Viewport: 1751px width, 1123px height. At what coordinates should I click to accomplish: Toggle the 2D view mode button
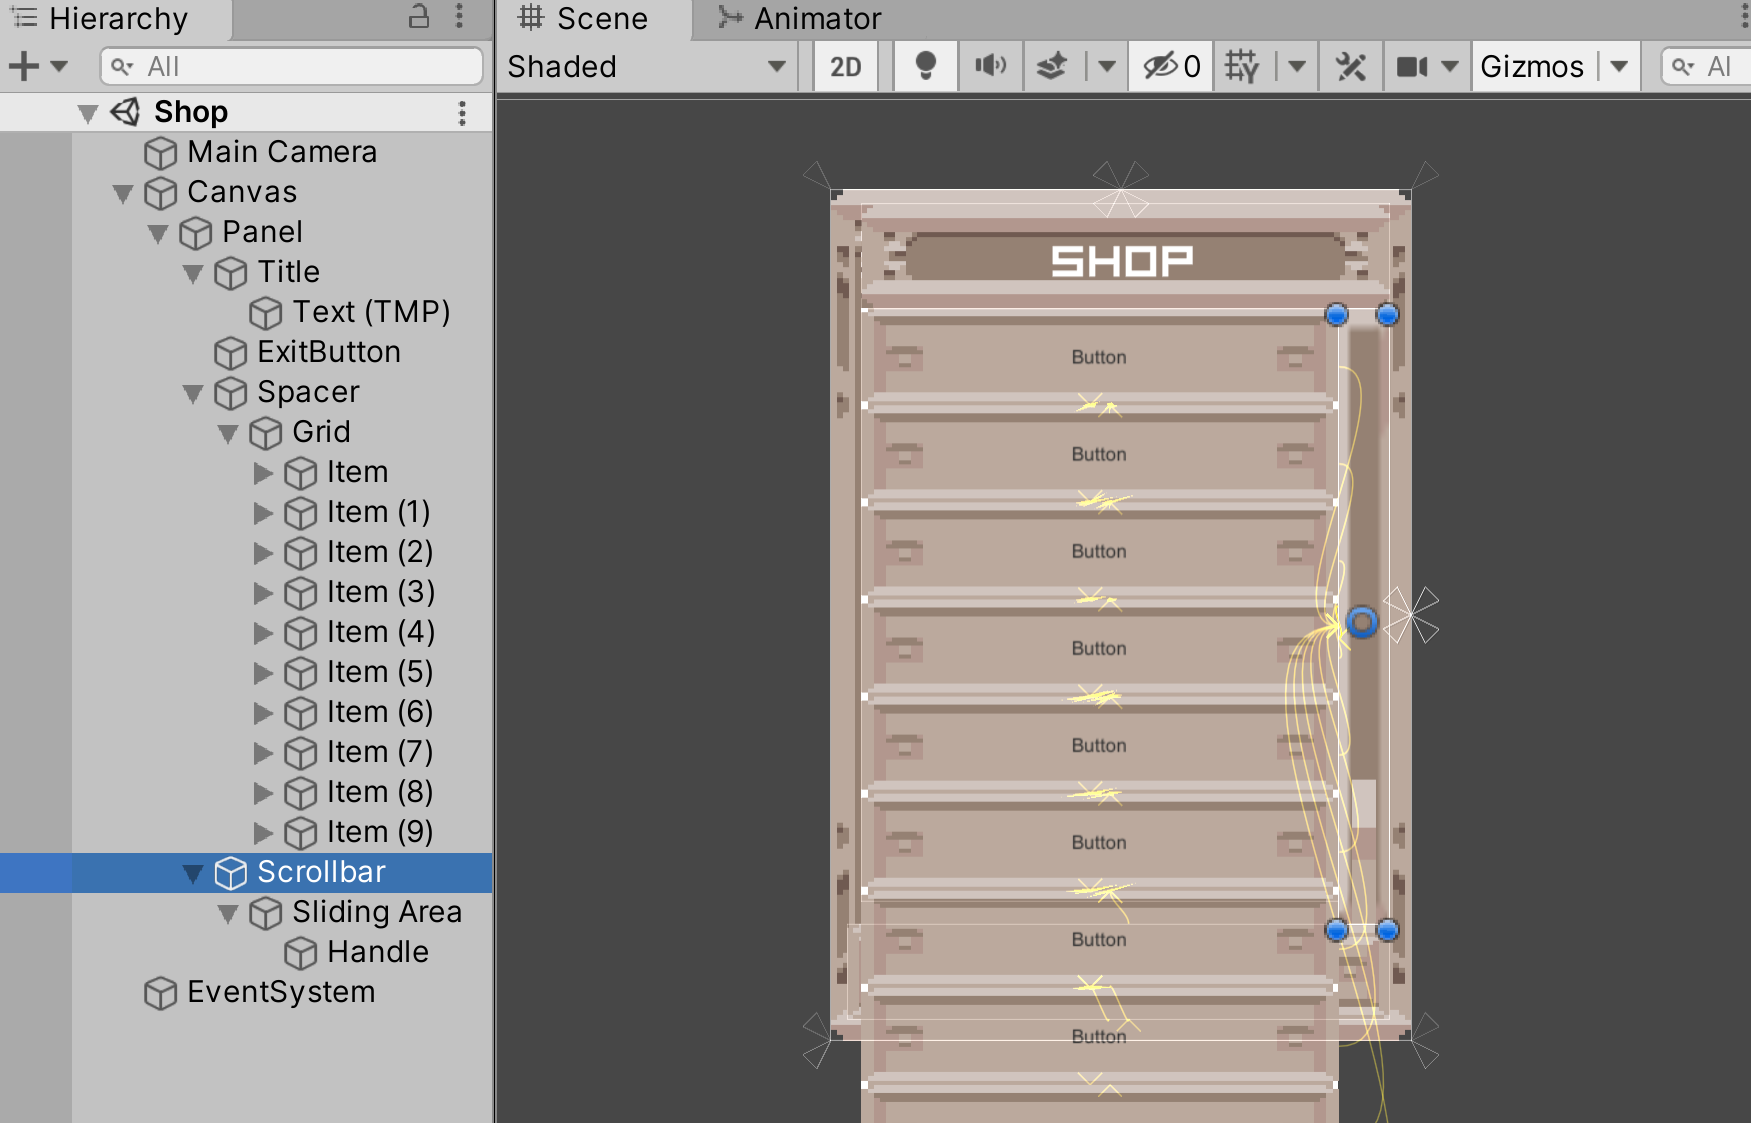click(x=845, y=67)
